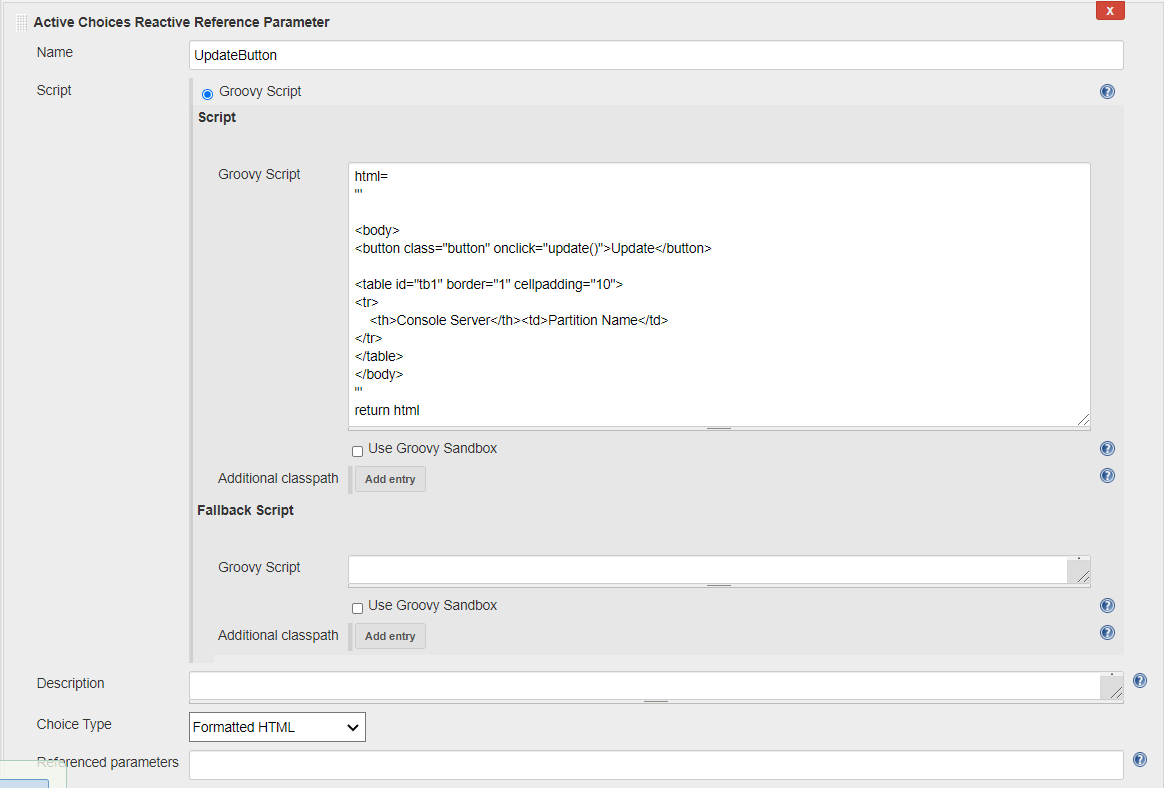Open help for Fallback Script's Use Groovy Sandbox
This screenshot has height=788, width=1164.
1107,606
